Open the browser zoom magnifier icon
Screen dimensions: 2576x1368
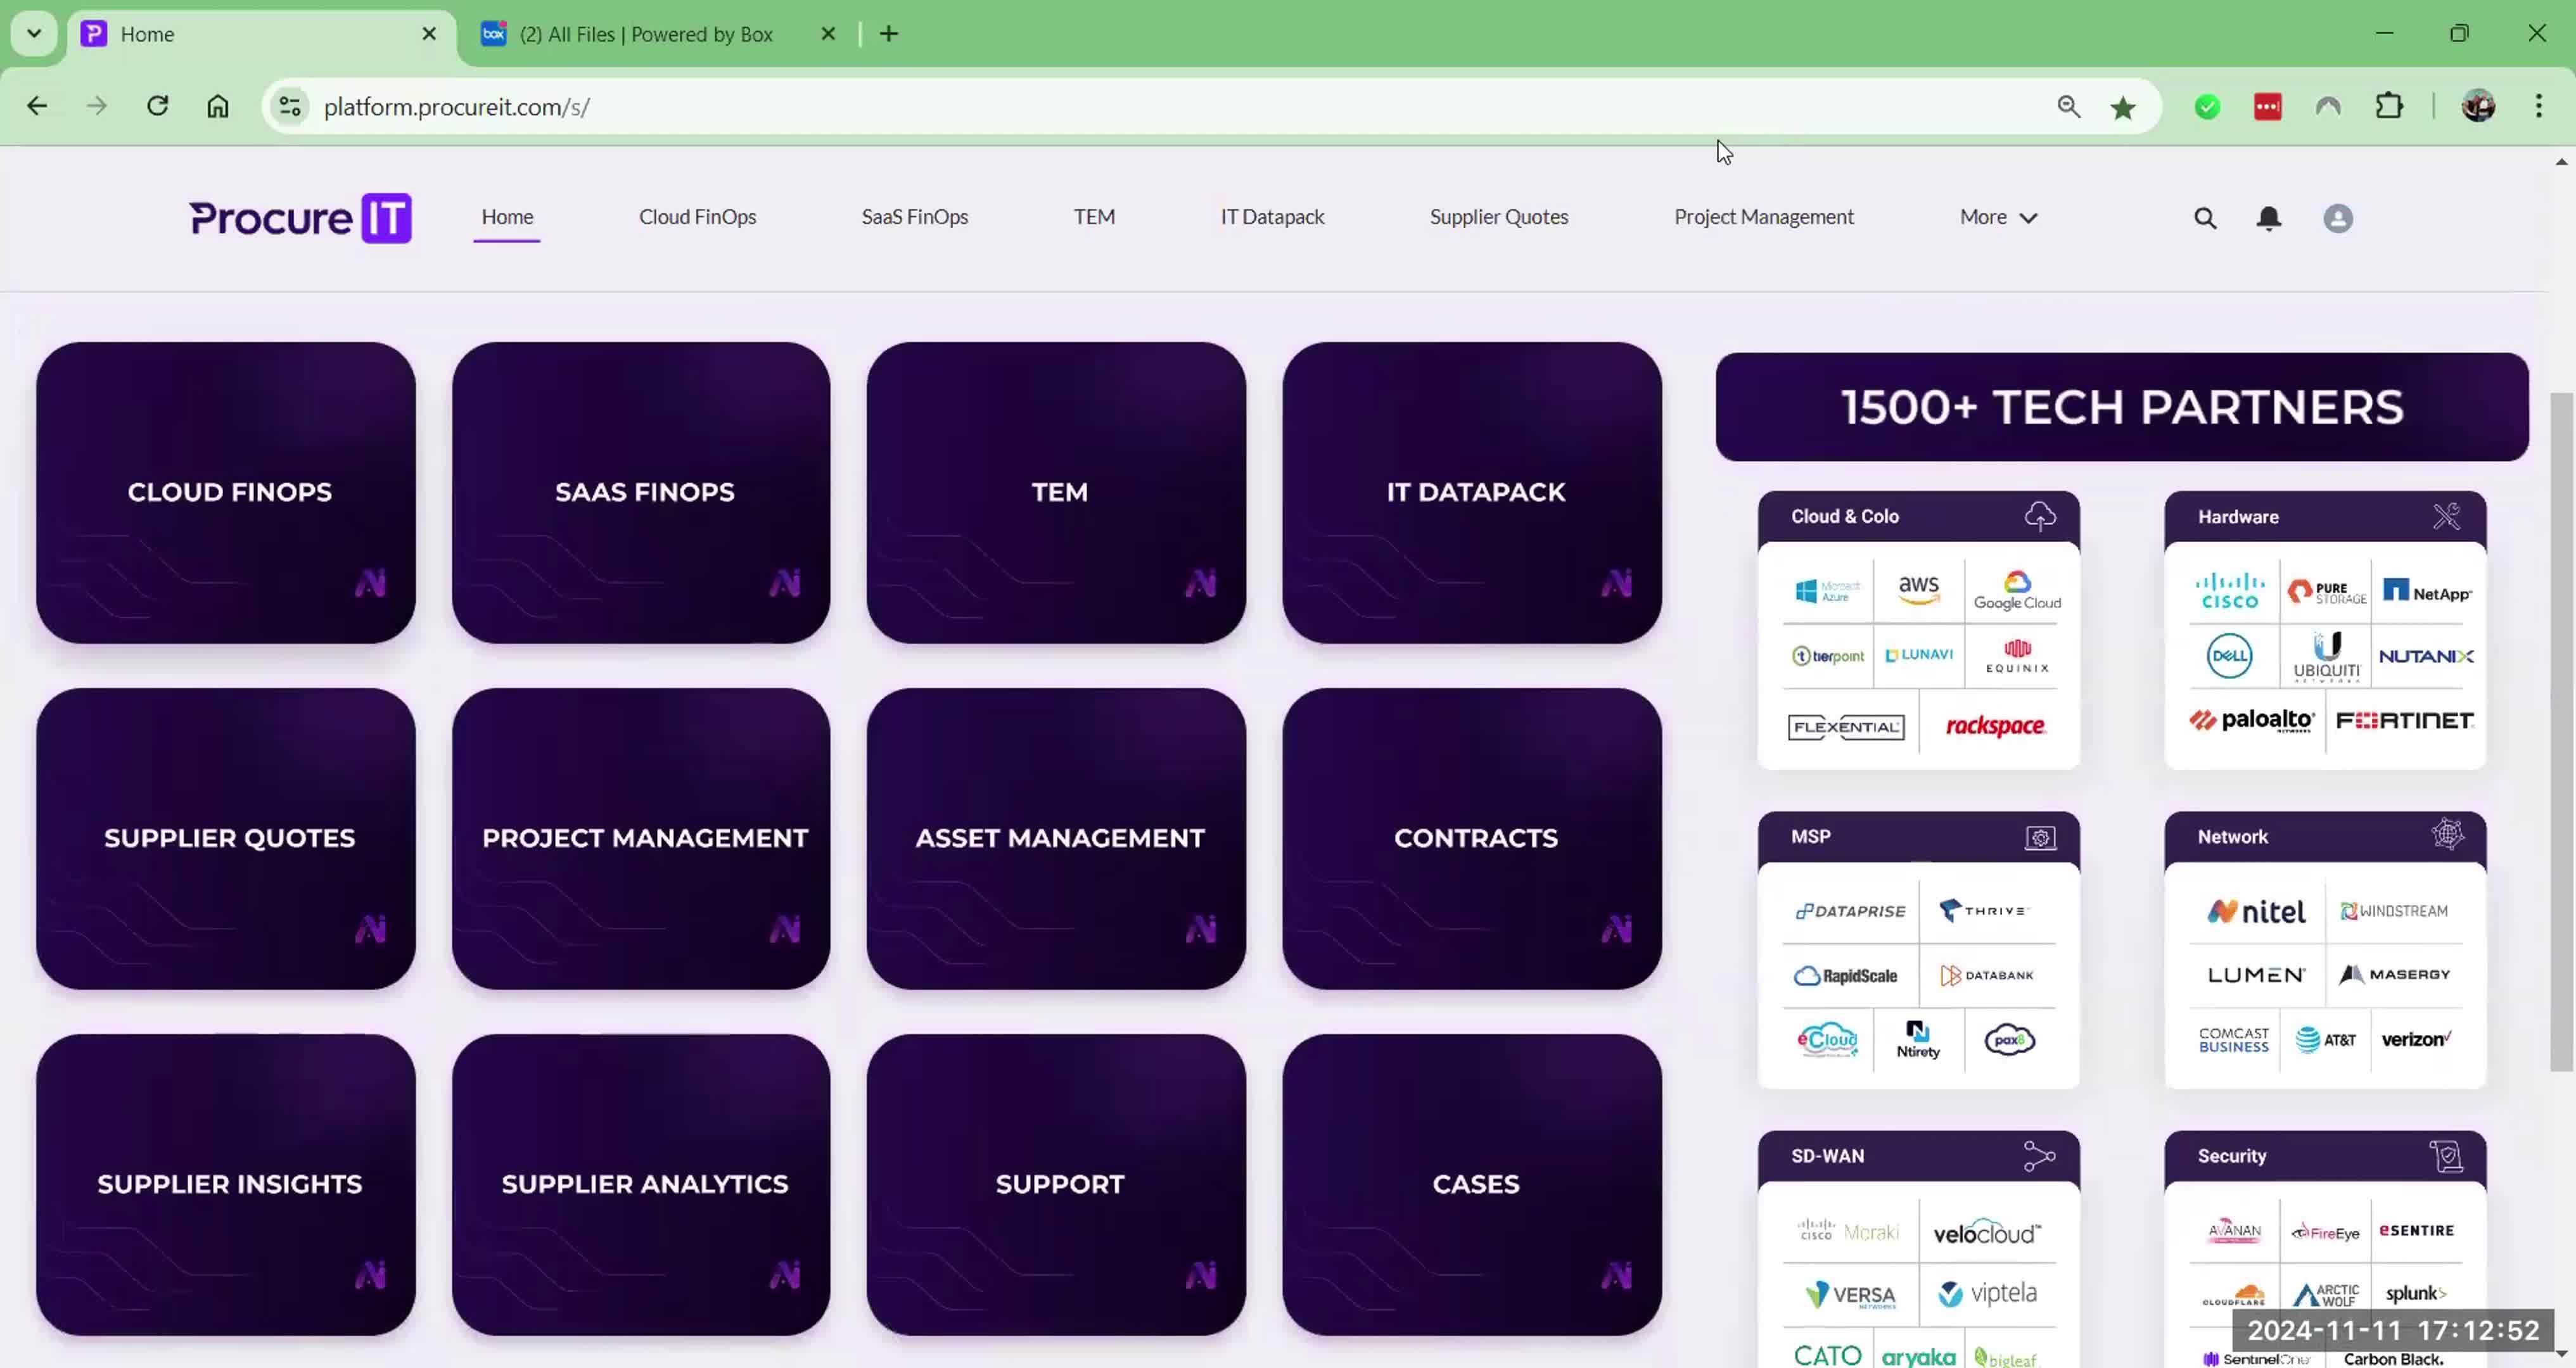(2069, 107)
